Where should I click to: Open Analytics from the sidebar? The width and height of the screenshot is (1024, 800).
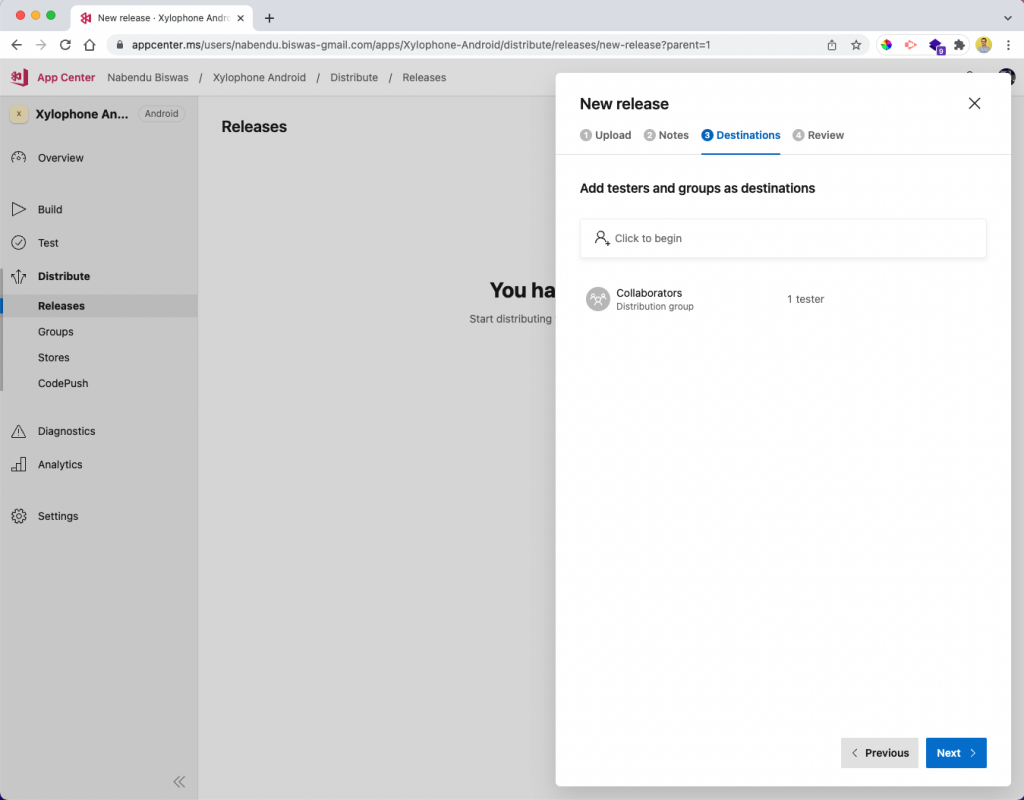[59, 464]
